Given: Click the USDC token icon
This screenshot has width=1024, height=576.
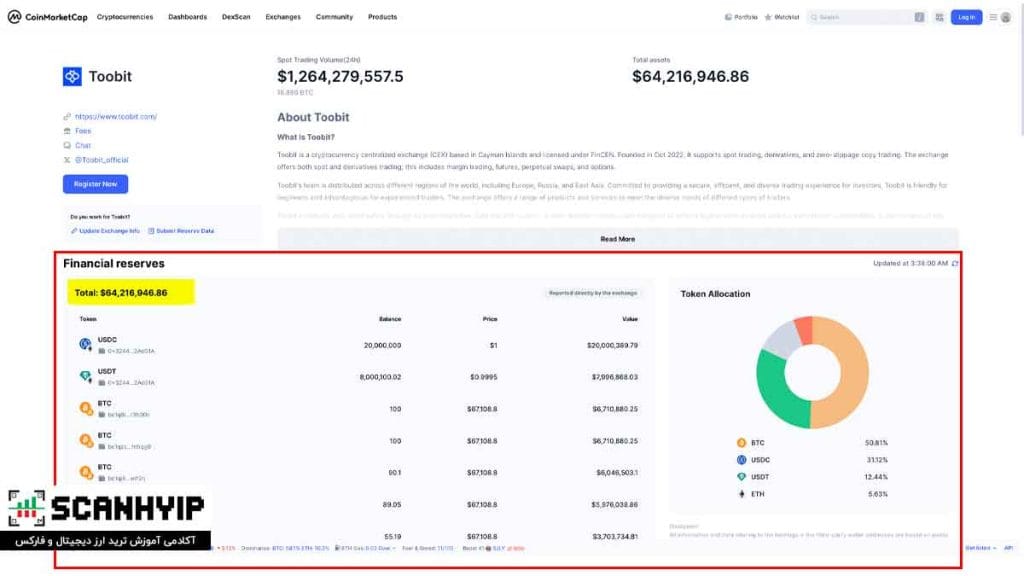Looking at the screenshot, I should coord(86,344).
